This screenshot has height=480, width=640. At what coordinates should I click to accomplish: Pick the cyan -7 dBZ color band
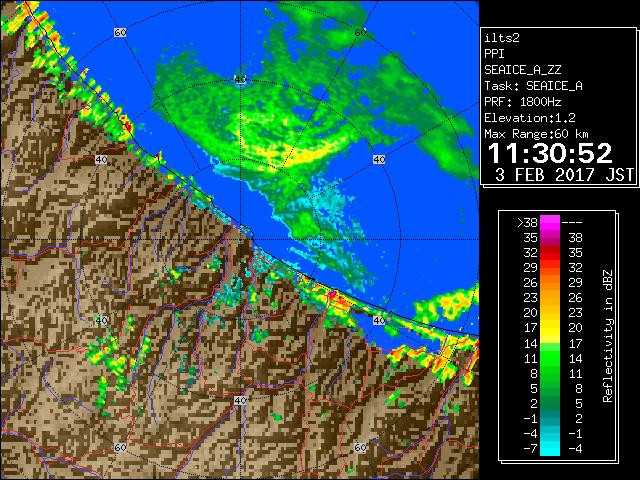pos(550,449)
